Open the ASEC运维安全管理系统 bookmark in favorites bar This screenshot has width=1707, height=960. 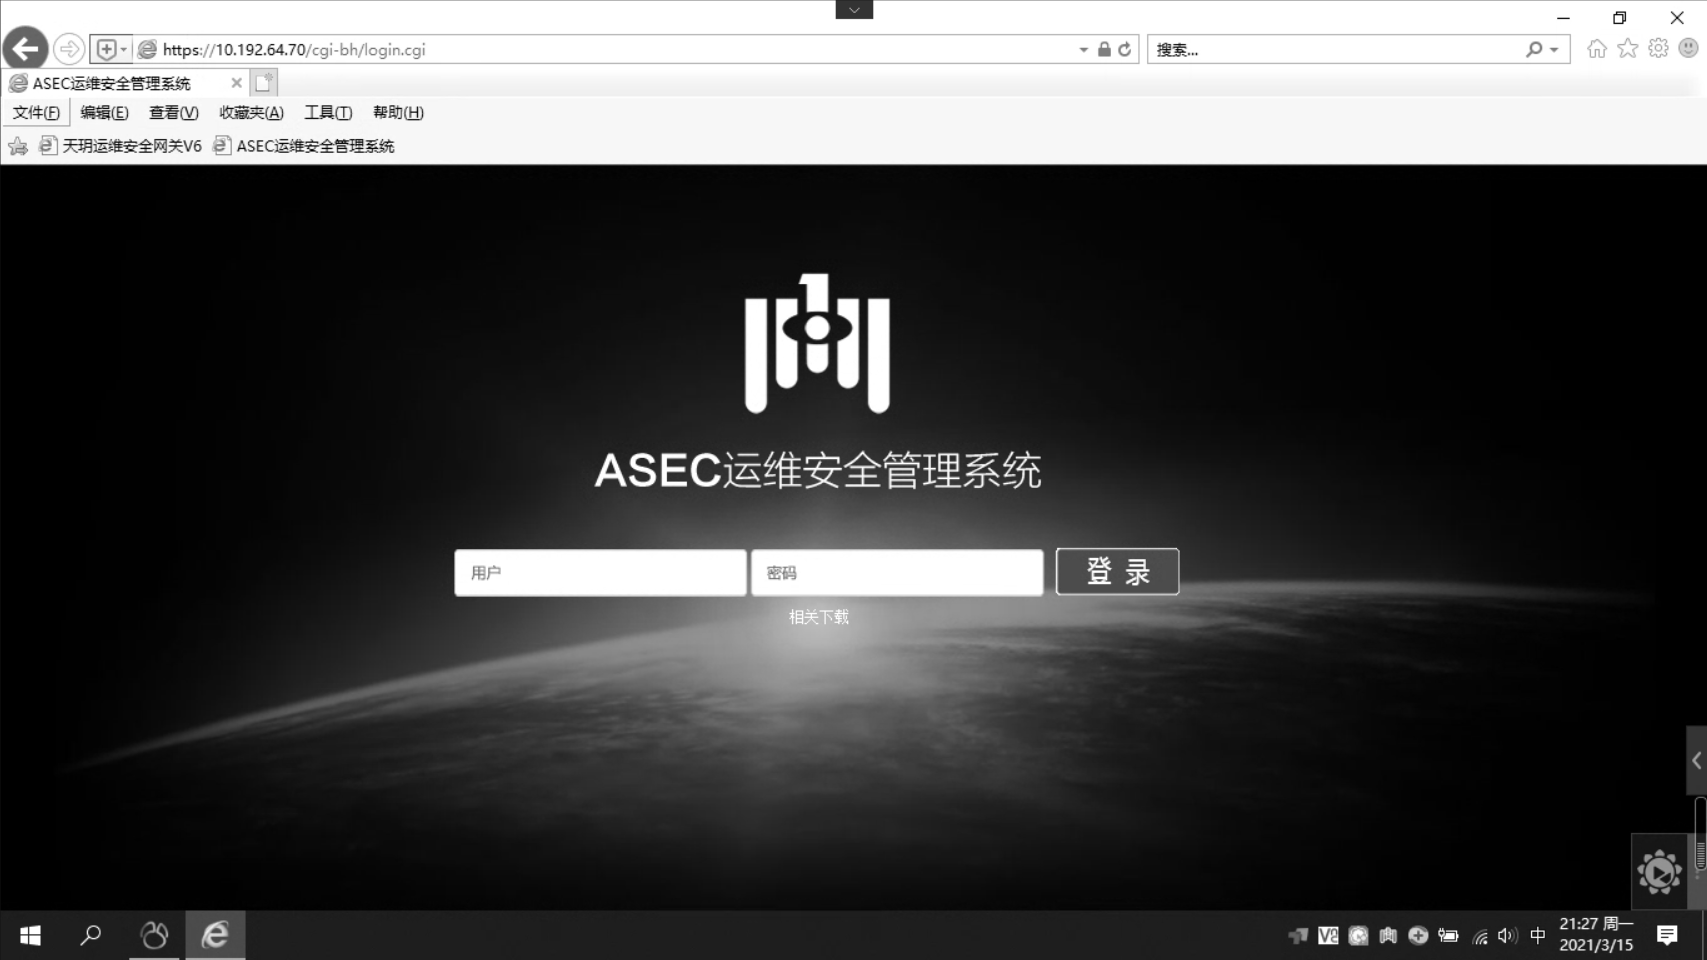pyautogui.click(x=304, y=146)
